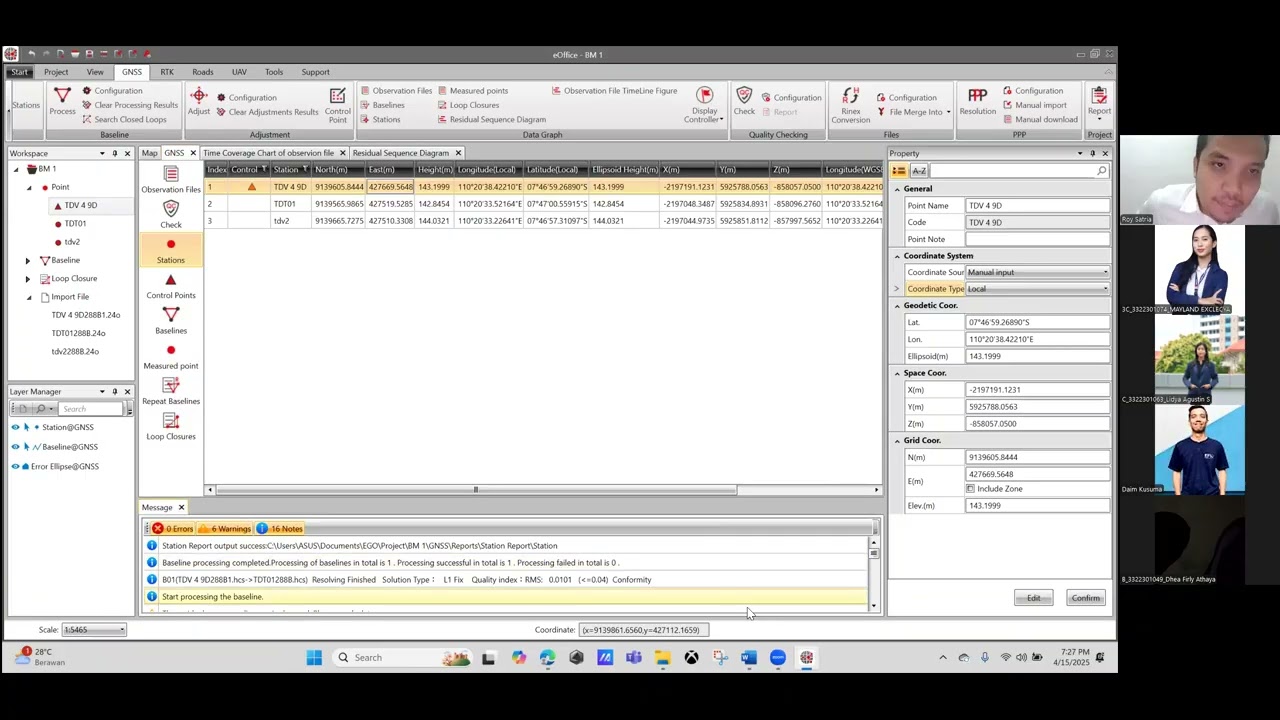Select row 3 tdv2 in stations table

pos(544,221)
